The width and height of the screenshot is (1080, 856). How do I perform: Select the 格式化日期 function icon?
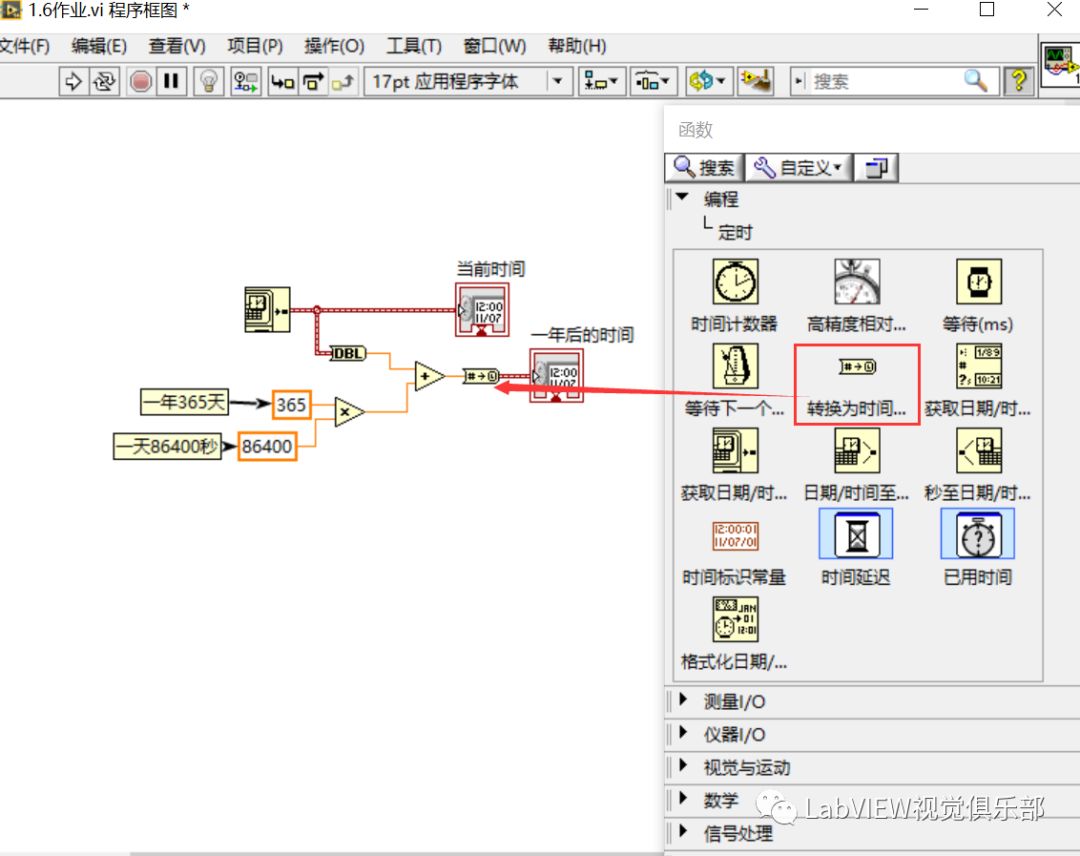click(x=737, y=618)
